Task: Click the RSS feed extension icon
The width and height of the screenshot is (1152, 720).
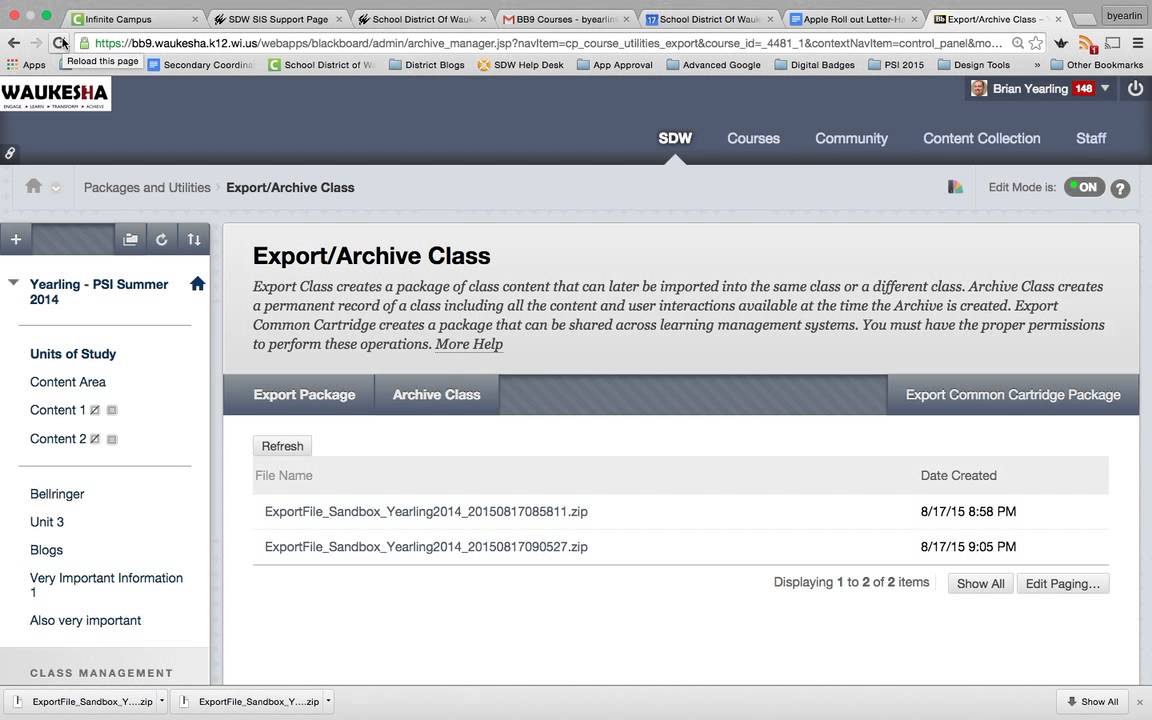Action: tap(1087, 44)
